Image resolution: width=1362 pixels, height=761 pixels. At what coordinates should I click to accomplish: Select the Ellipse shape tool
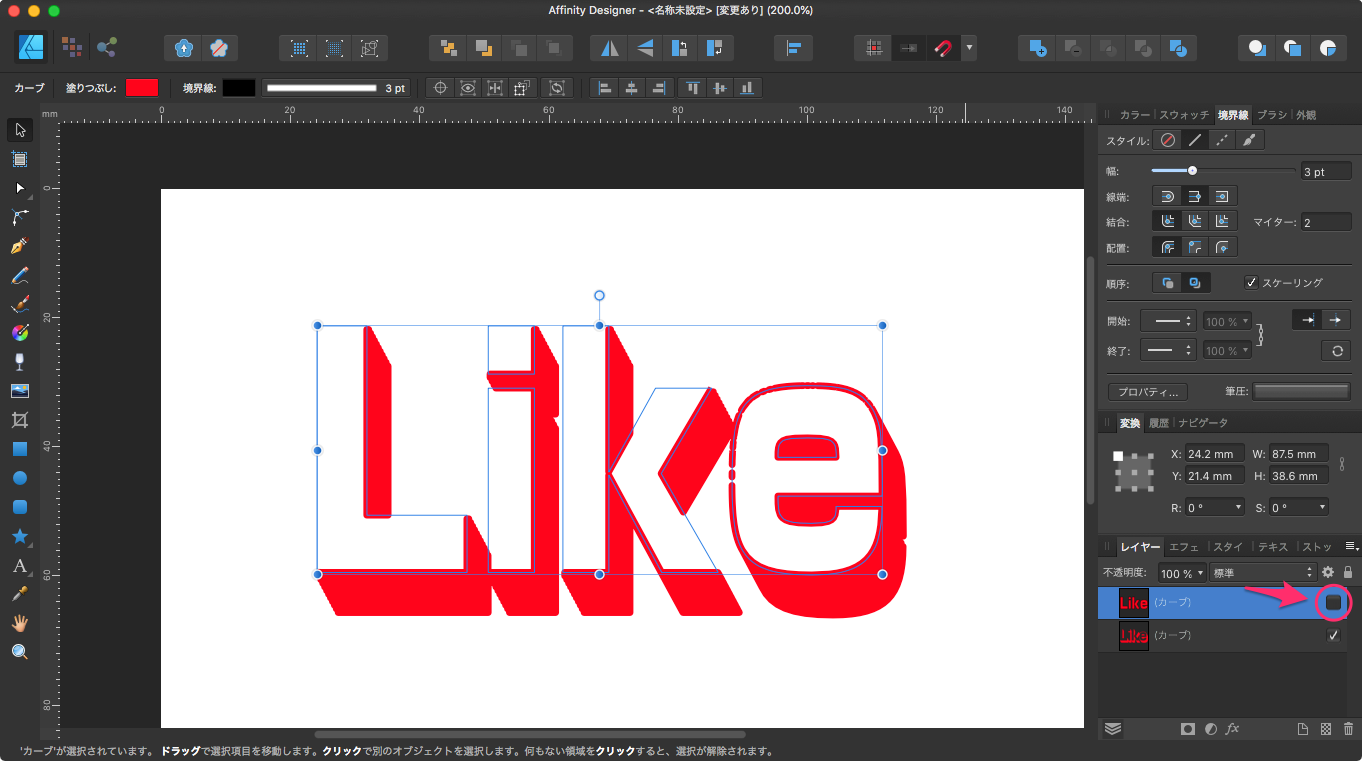(x=19, y=478)
